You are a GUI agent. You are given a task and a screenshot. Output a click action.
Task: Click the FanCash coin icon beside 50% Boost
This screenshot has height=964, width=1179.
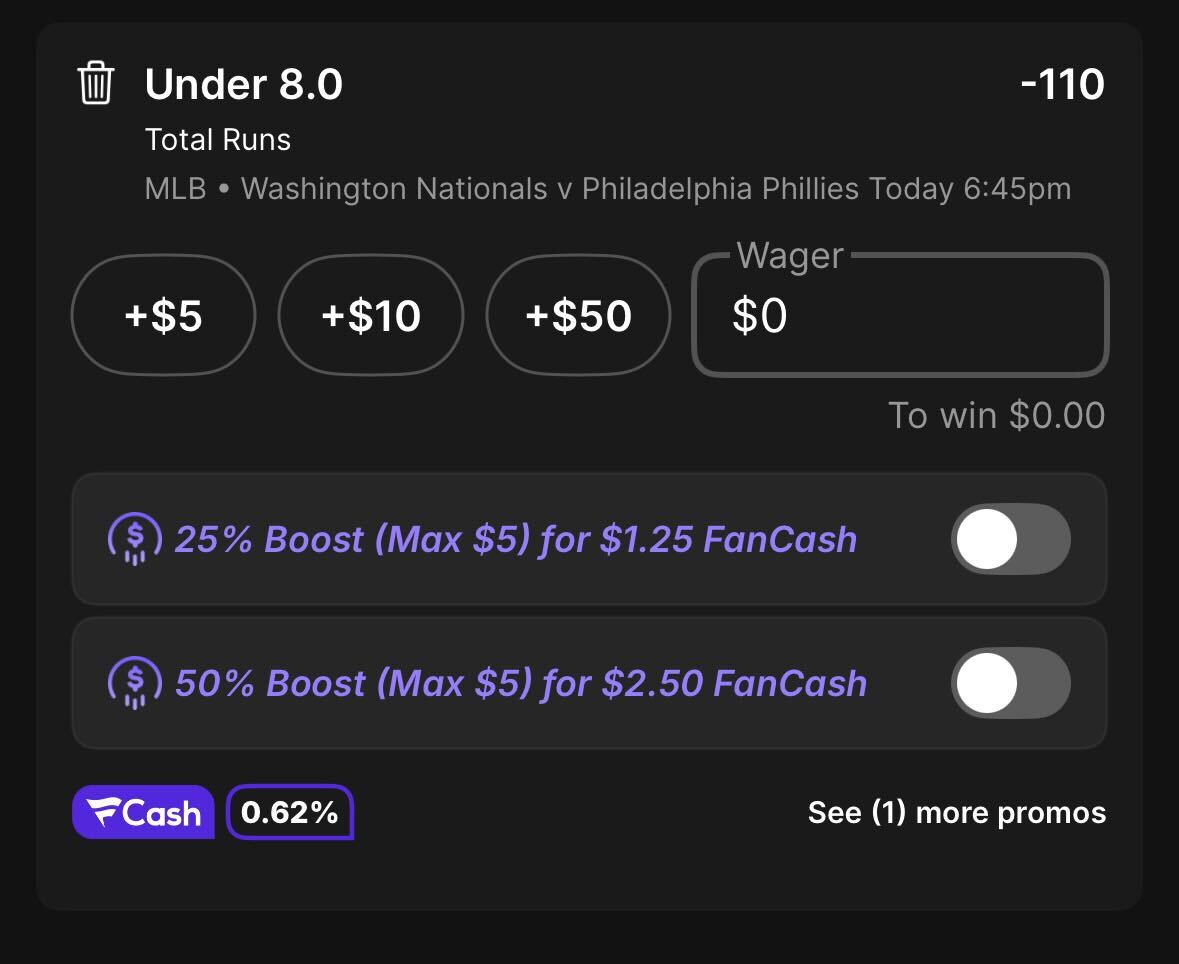[x=135, y=683]
